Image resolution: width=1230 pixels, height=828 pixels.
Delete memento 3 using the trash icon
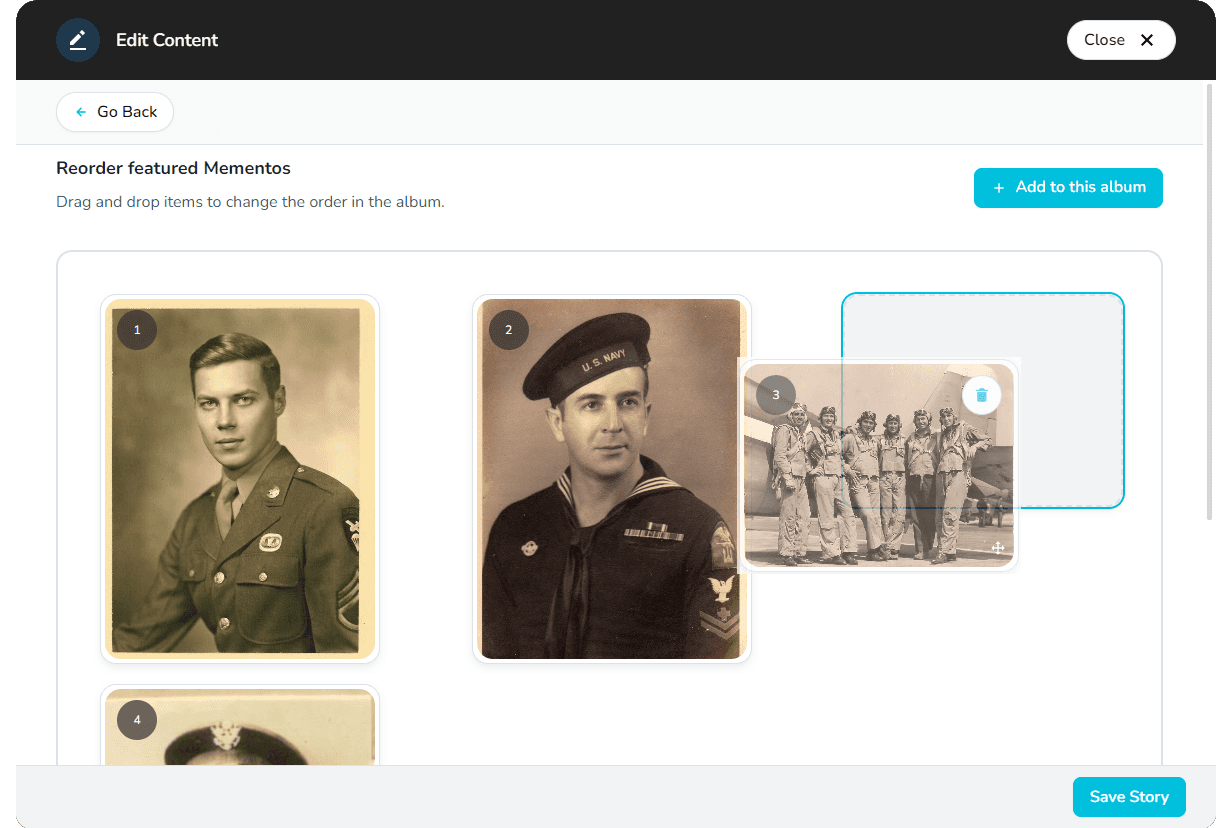pyautogui.click(x=981, y=395)
